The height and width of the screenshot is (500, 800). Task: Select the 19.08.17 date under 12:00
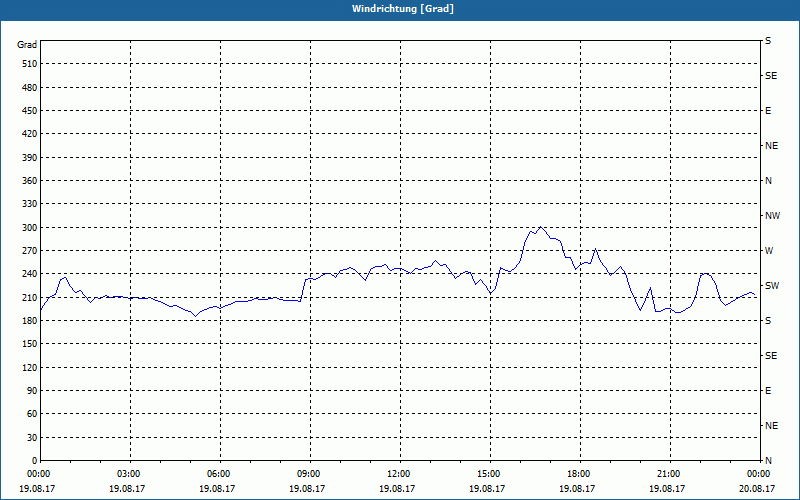397,488
